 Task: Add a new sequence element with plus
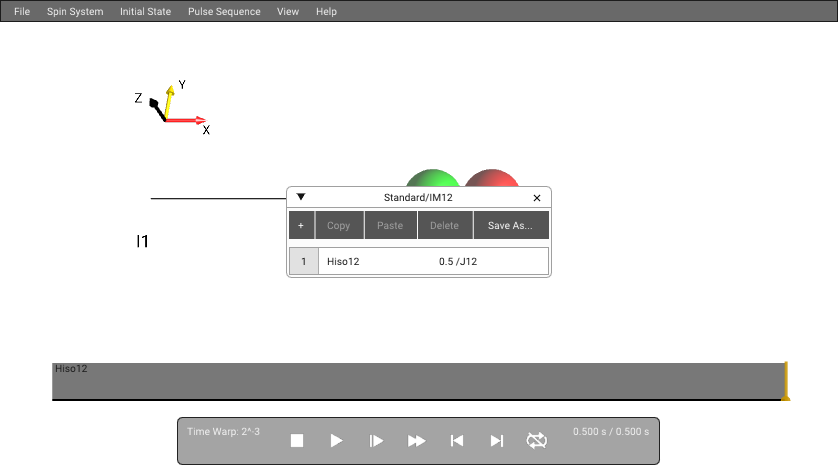(301, 225)
